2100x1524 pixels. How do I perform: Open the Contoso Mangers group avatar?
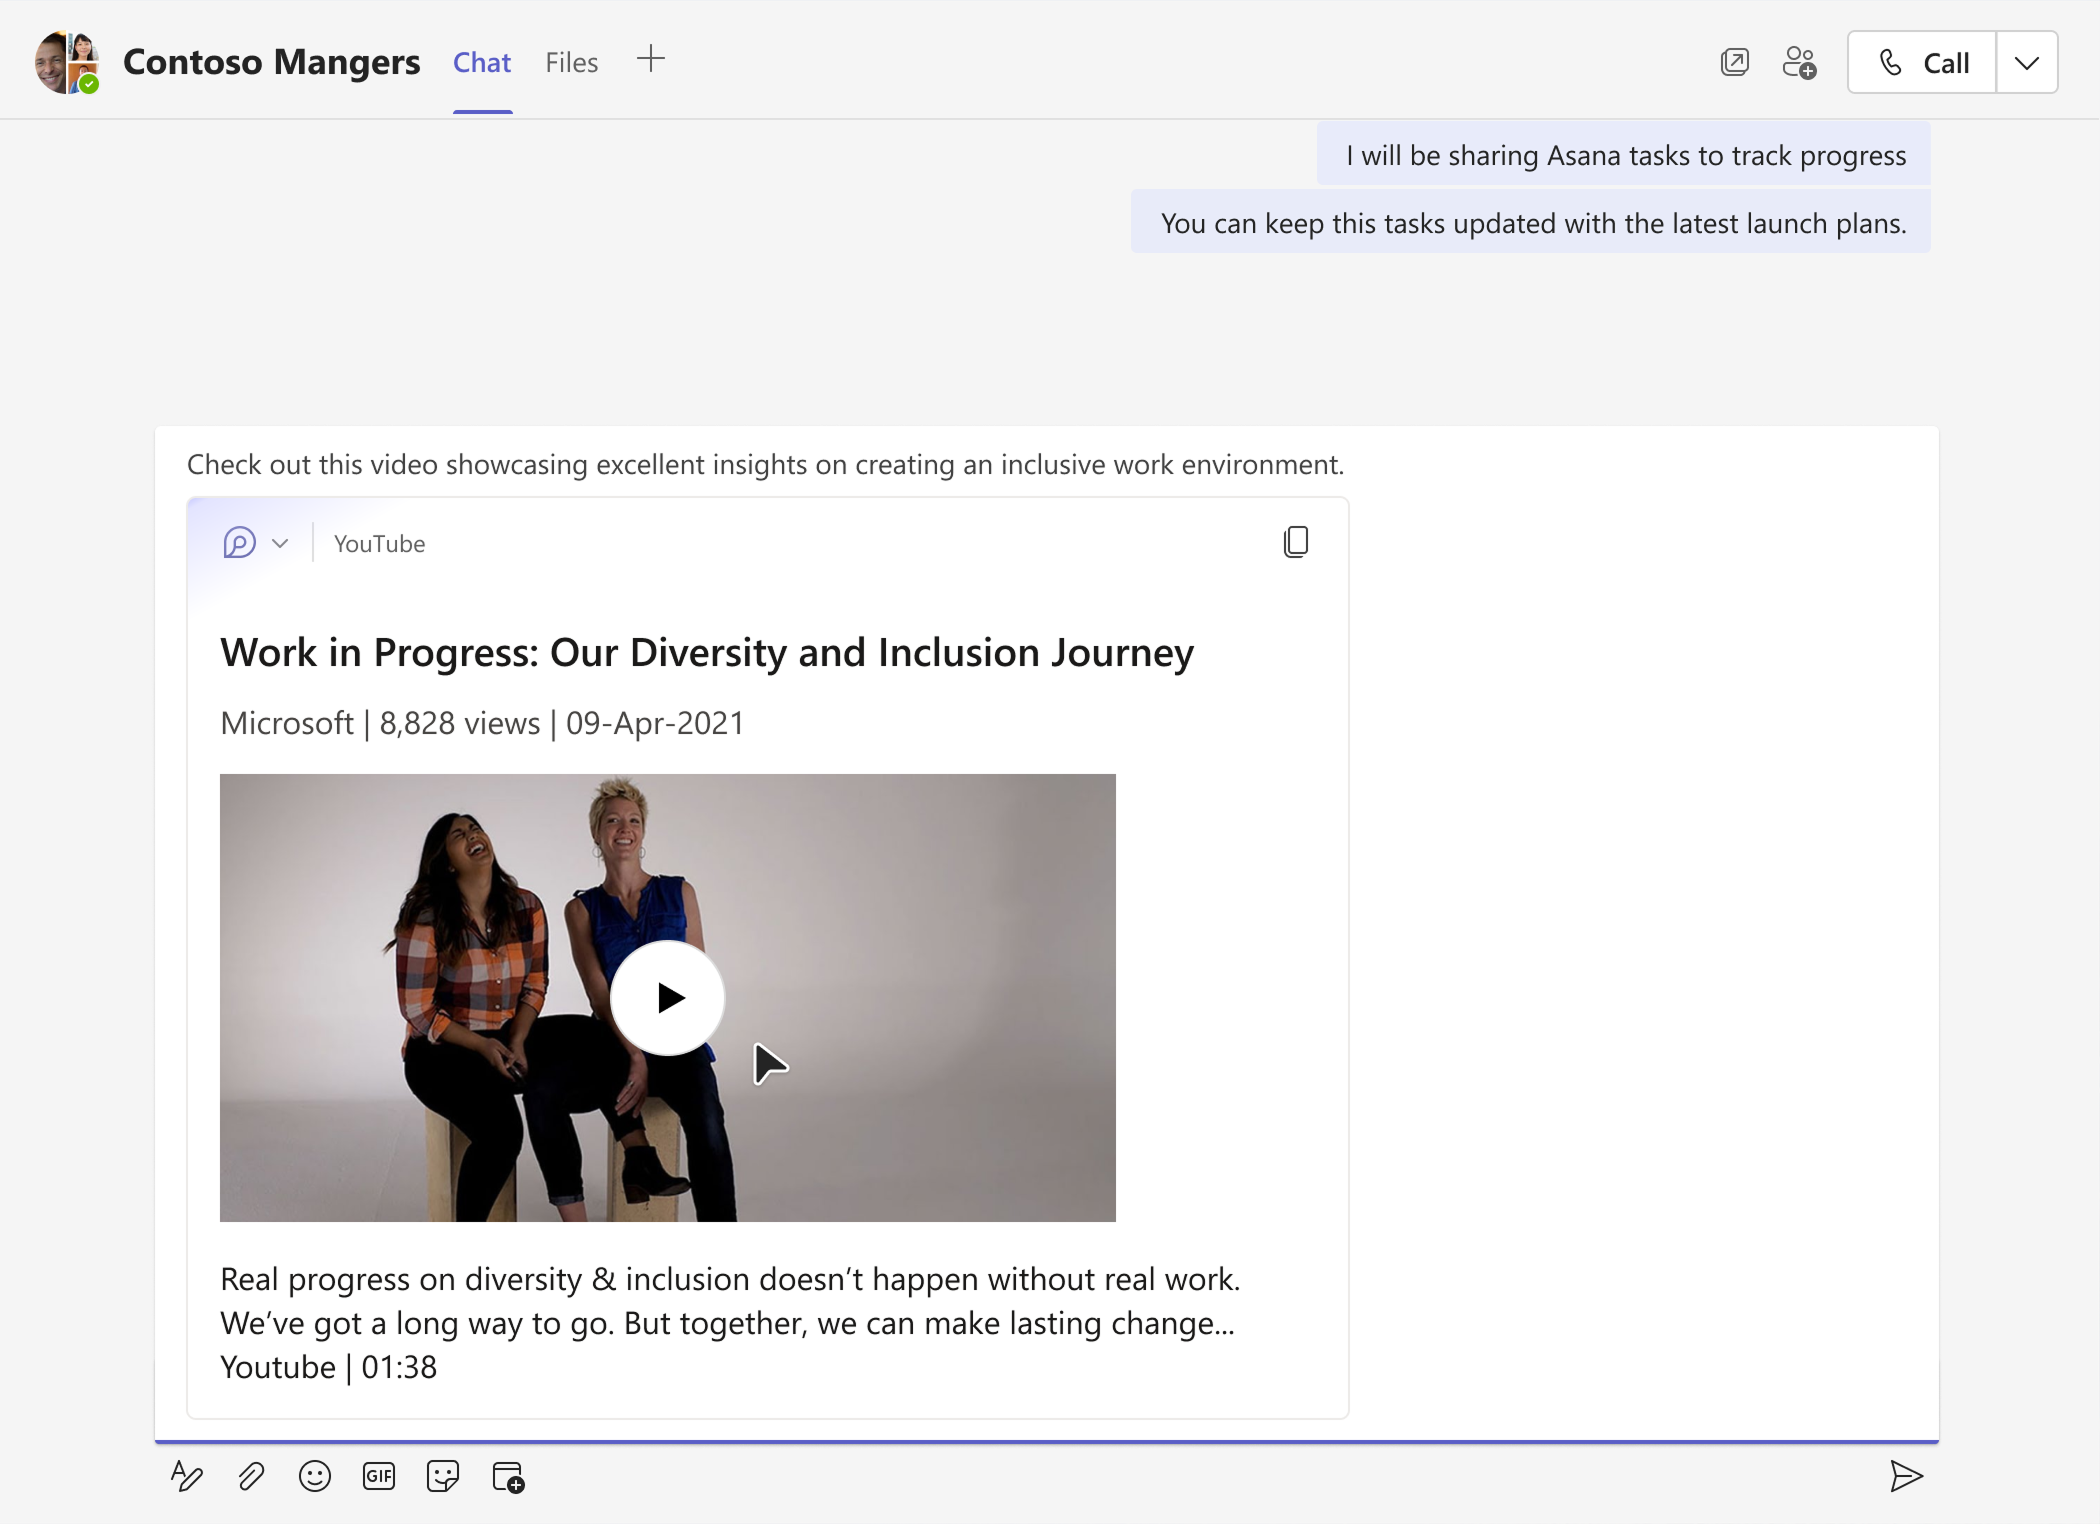coord(67,62)
